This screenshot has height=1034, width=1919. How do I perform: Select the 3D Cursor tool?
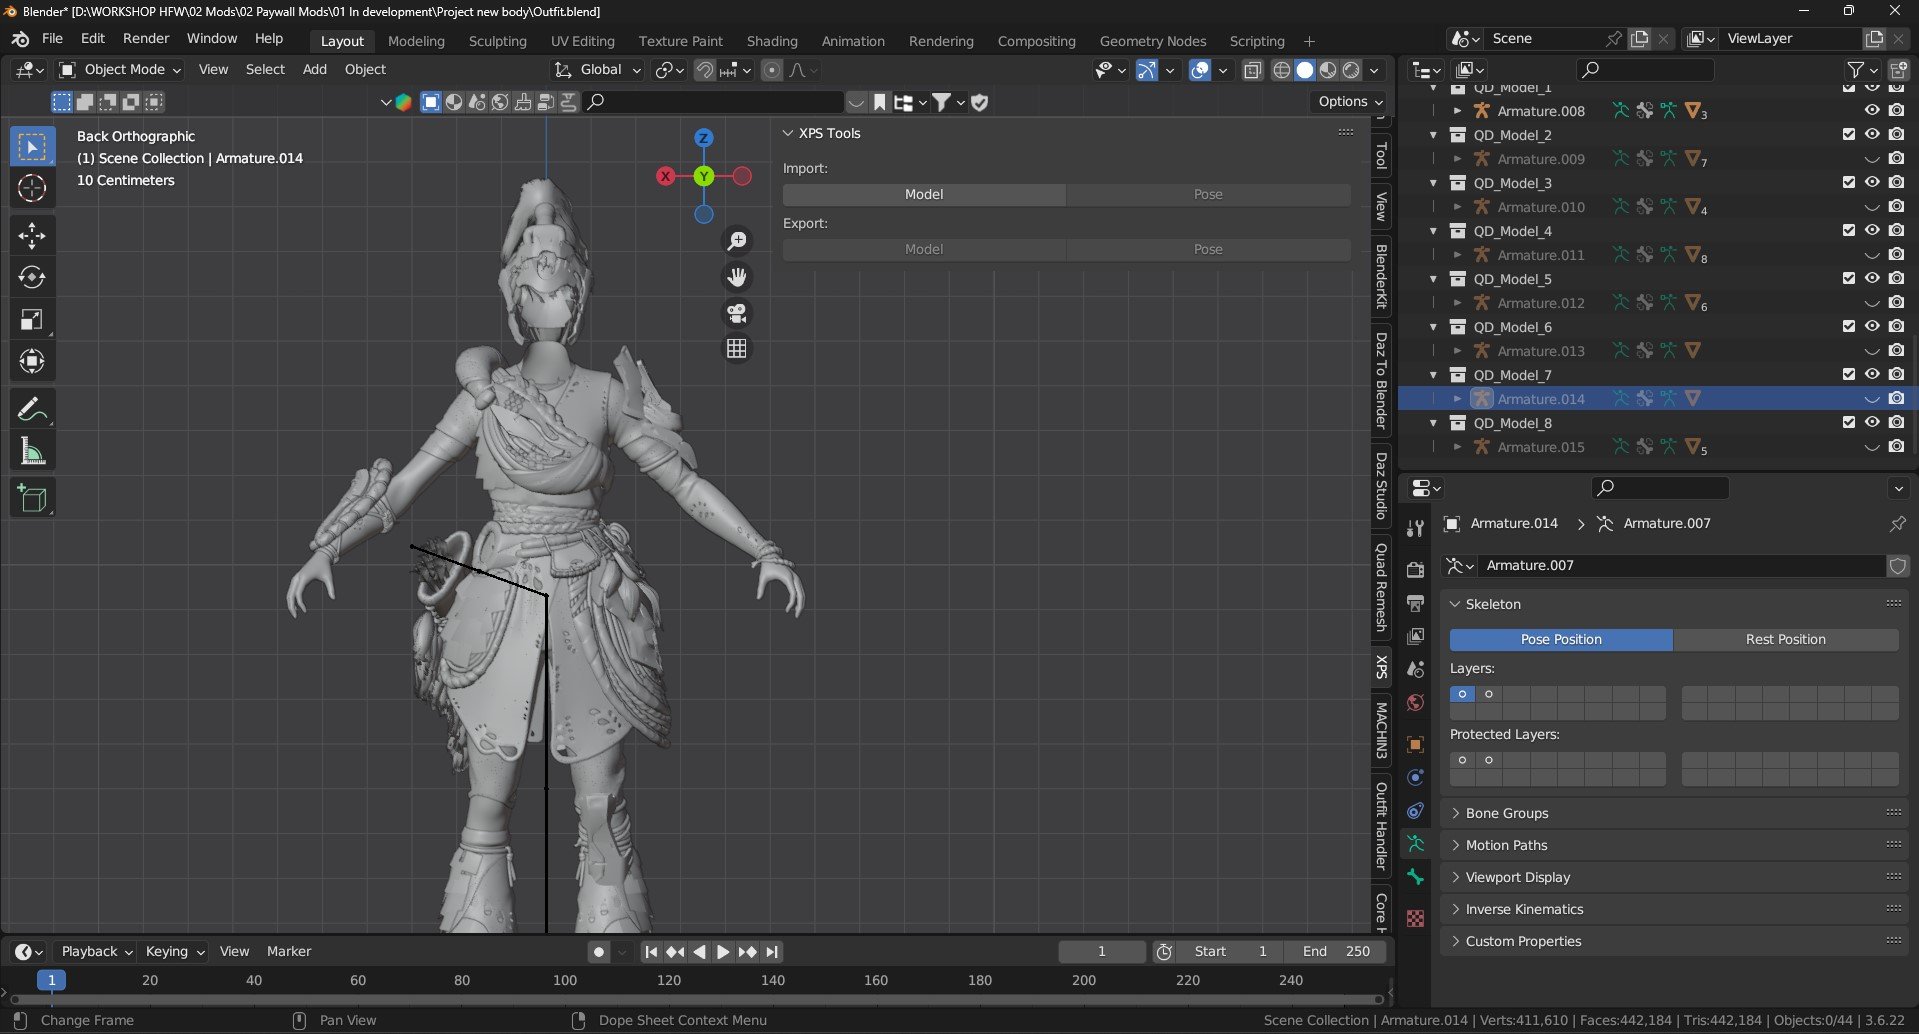coord(32,189)
